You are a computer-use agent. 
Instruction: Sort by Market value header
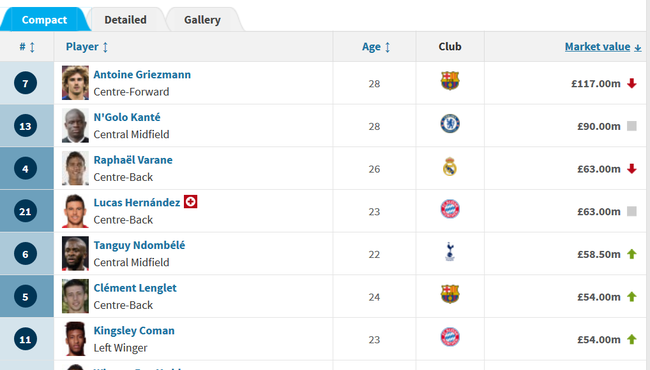603,47
